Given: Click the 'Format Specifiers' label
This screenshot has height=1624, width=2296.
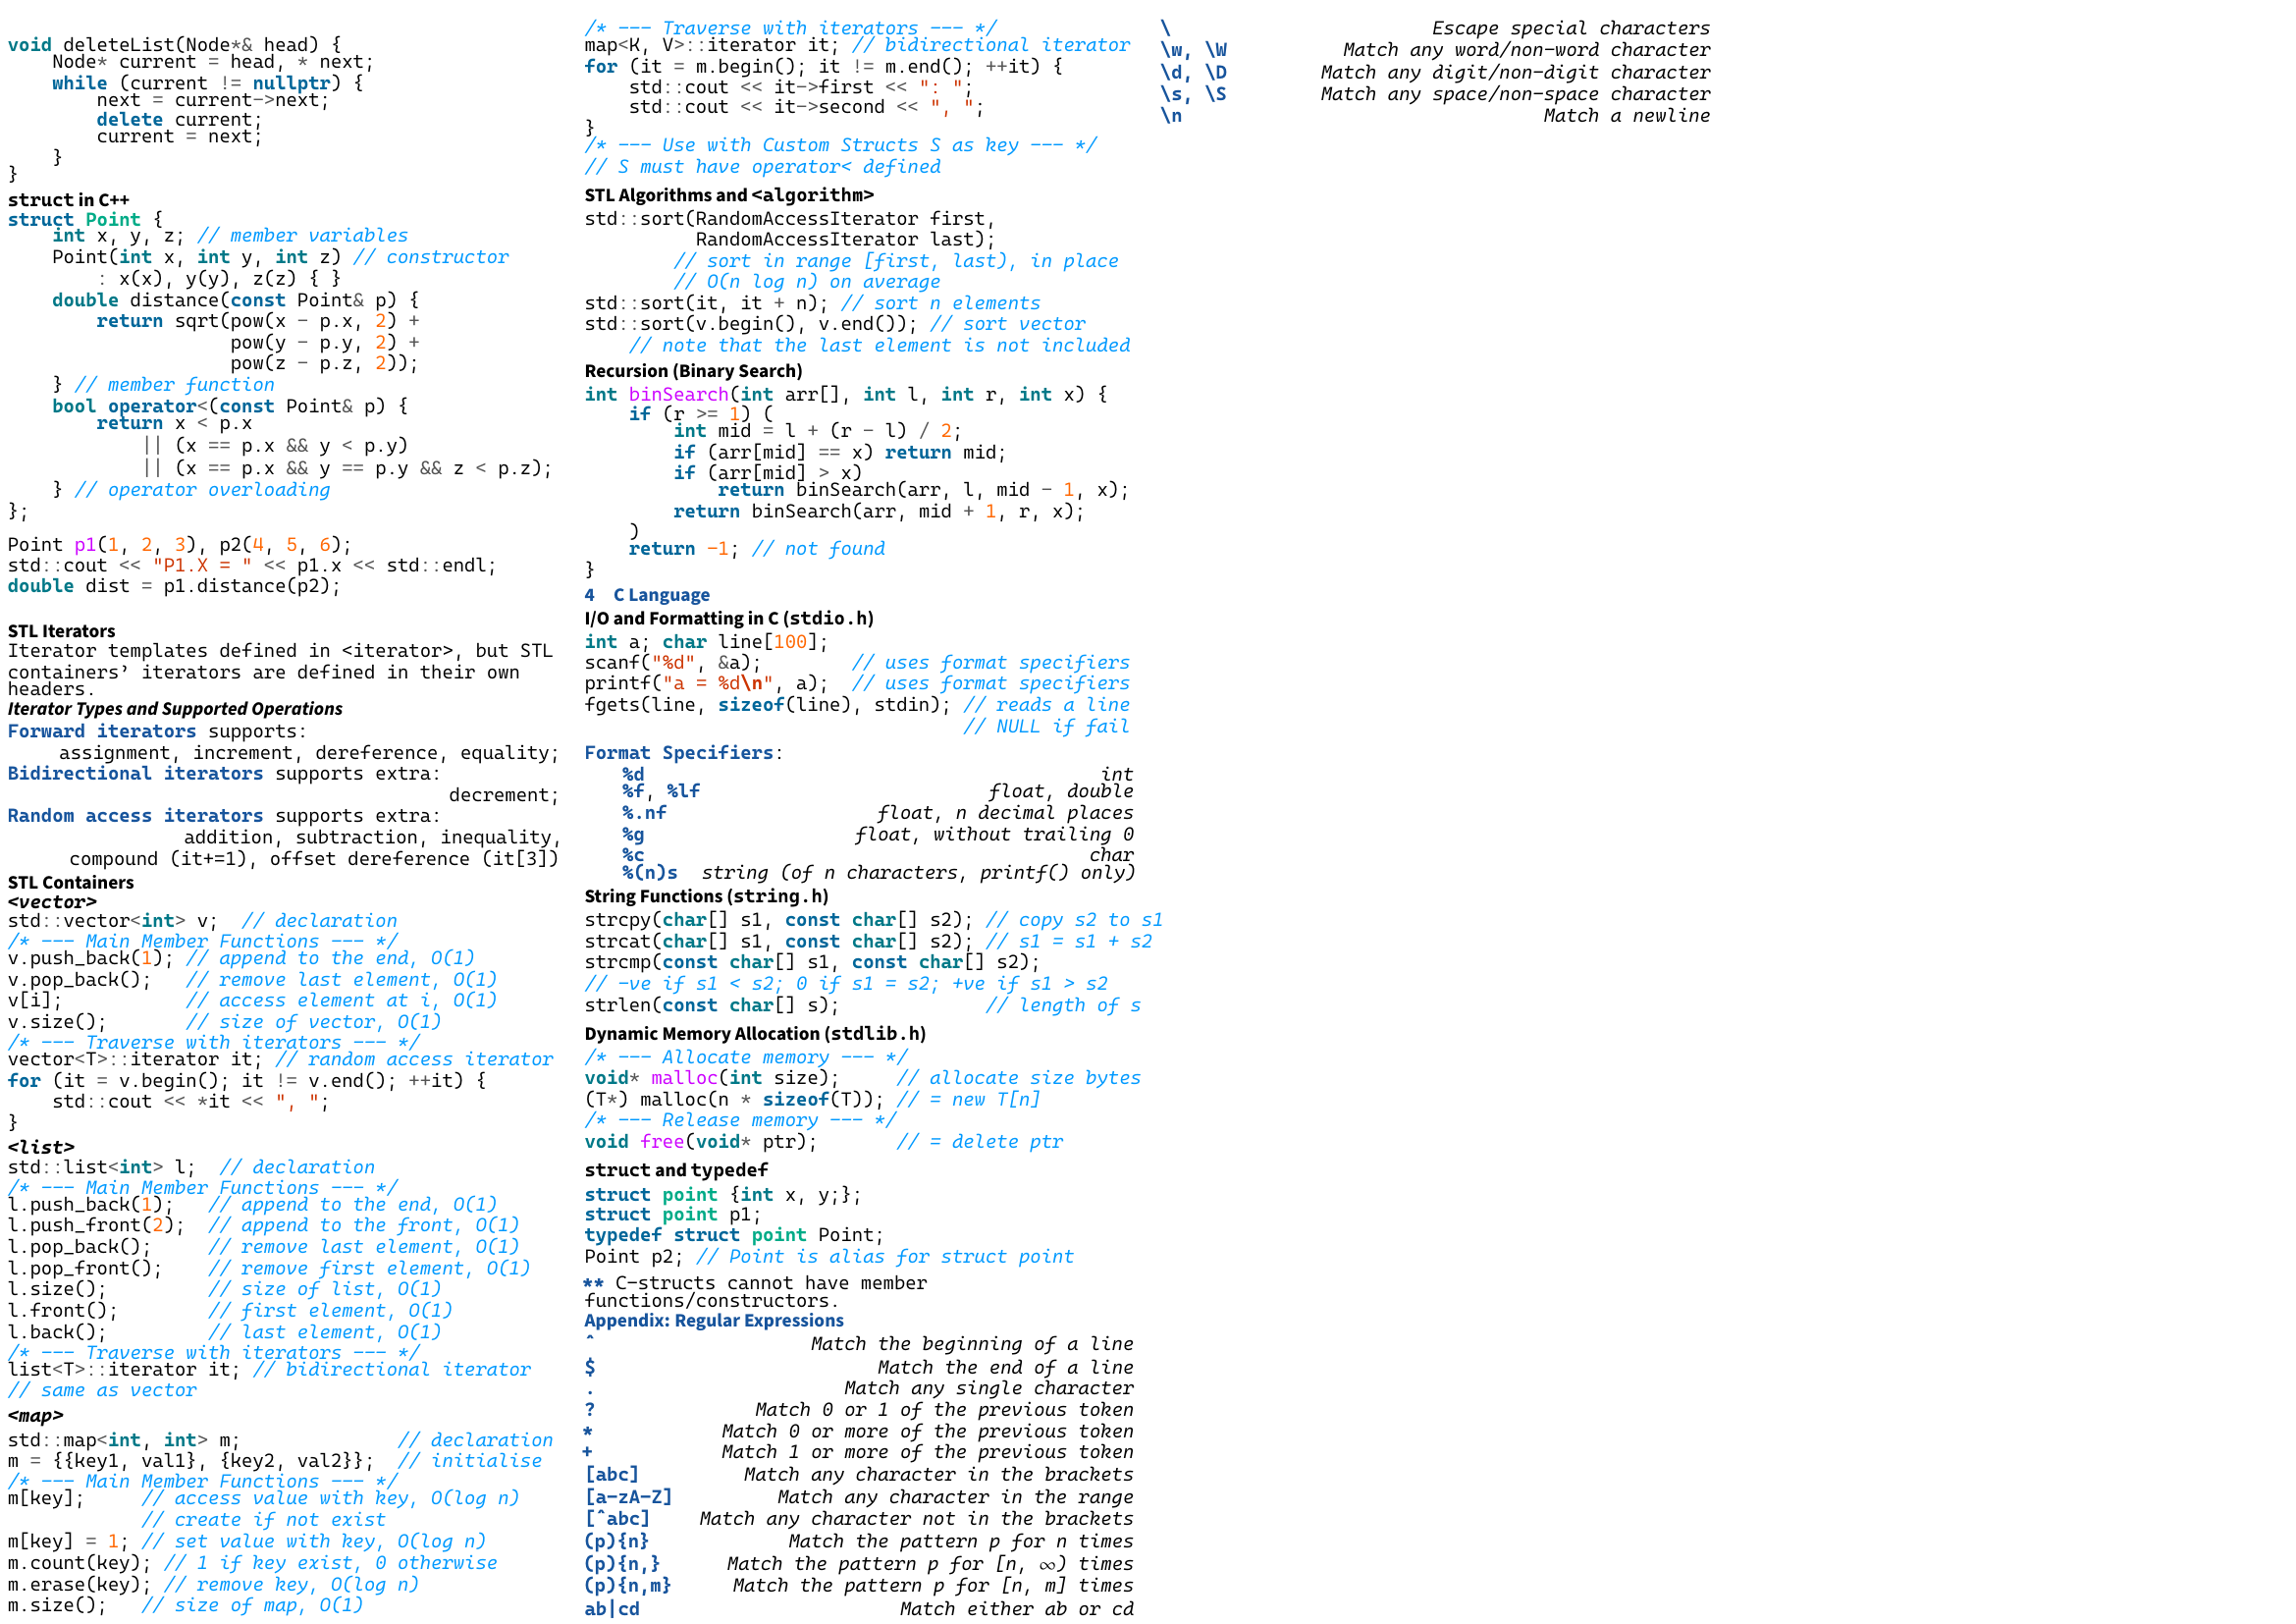Looking at the screenshot, I should (678, 753).
